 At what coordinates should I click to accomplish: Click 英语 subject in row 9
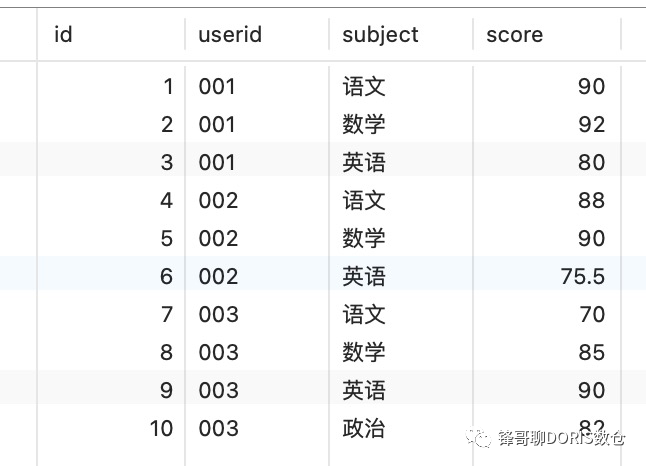(x=364, y=391)
